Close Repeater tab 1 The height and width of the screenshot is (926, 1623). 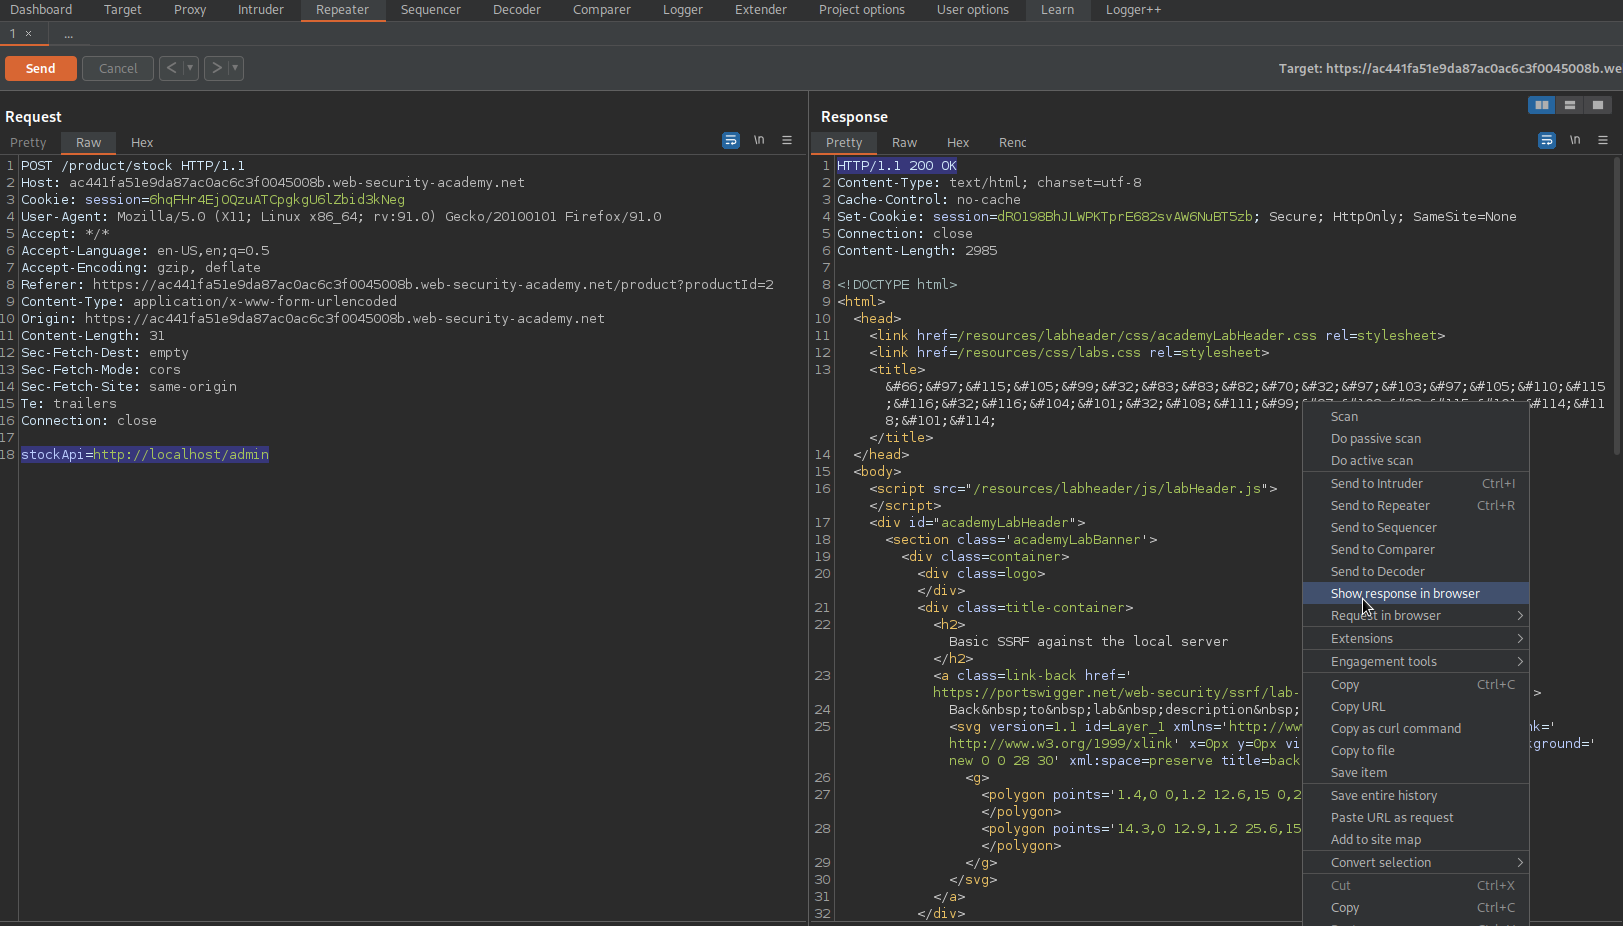tap(28, 34)
